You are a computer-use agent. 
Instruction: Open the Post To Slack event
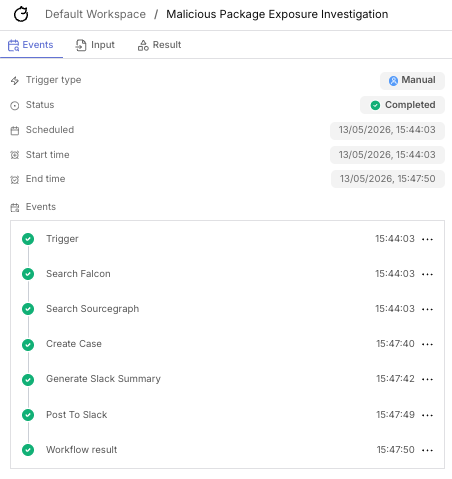[x=227, y=415]
